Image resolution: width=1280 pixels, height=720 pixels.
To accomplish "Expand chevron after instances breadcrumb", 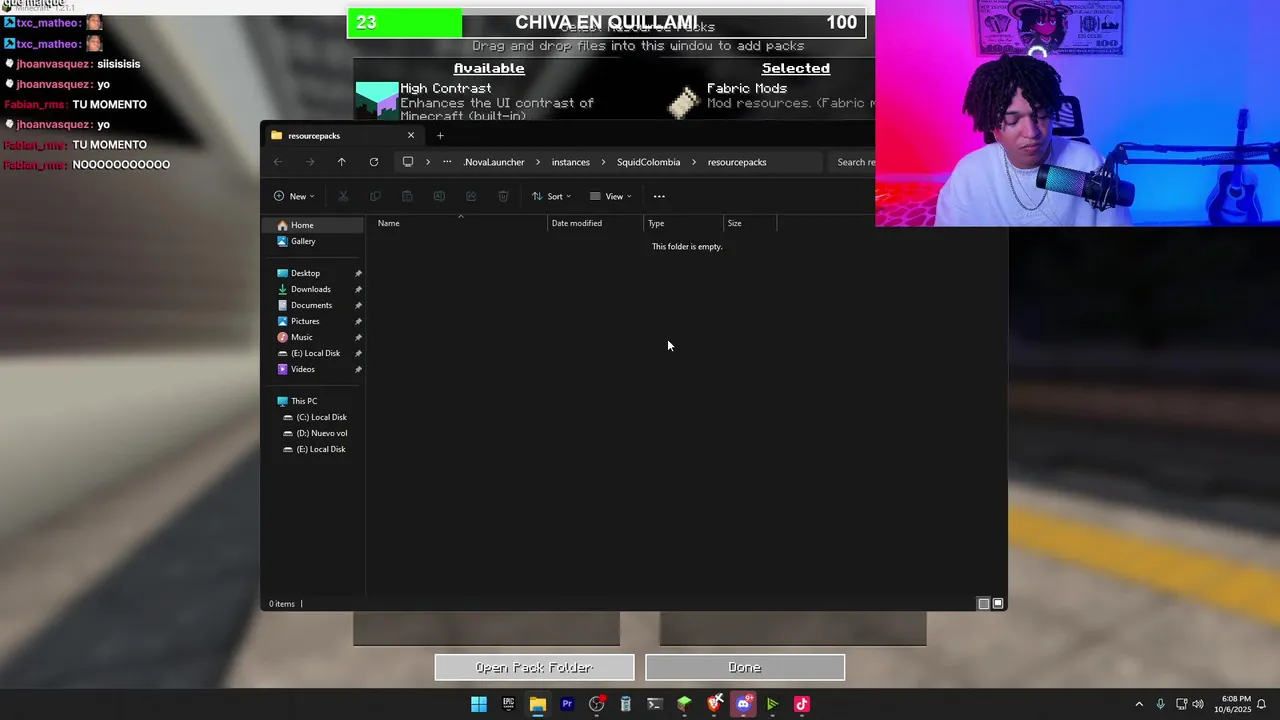I will [604, 162].
